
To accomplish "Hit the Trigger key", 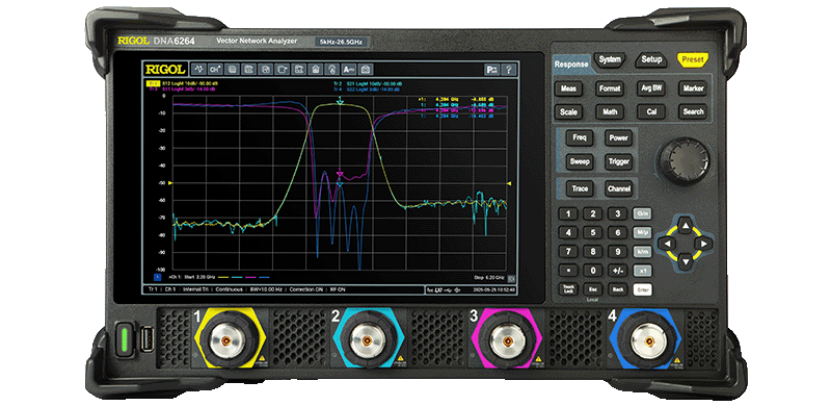I will (618, 162).
